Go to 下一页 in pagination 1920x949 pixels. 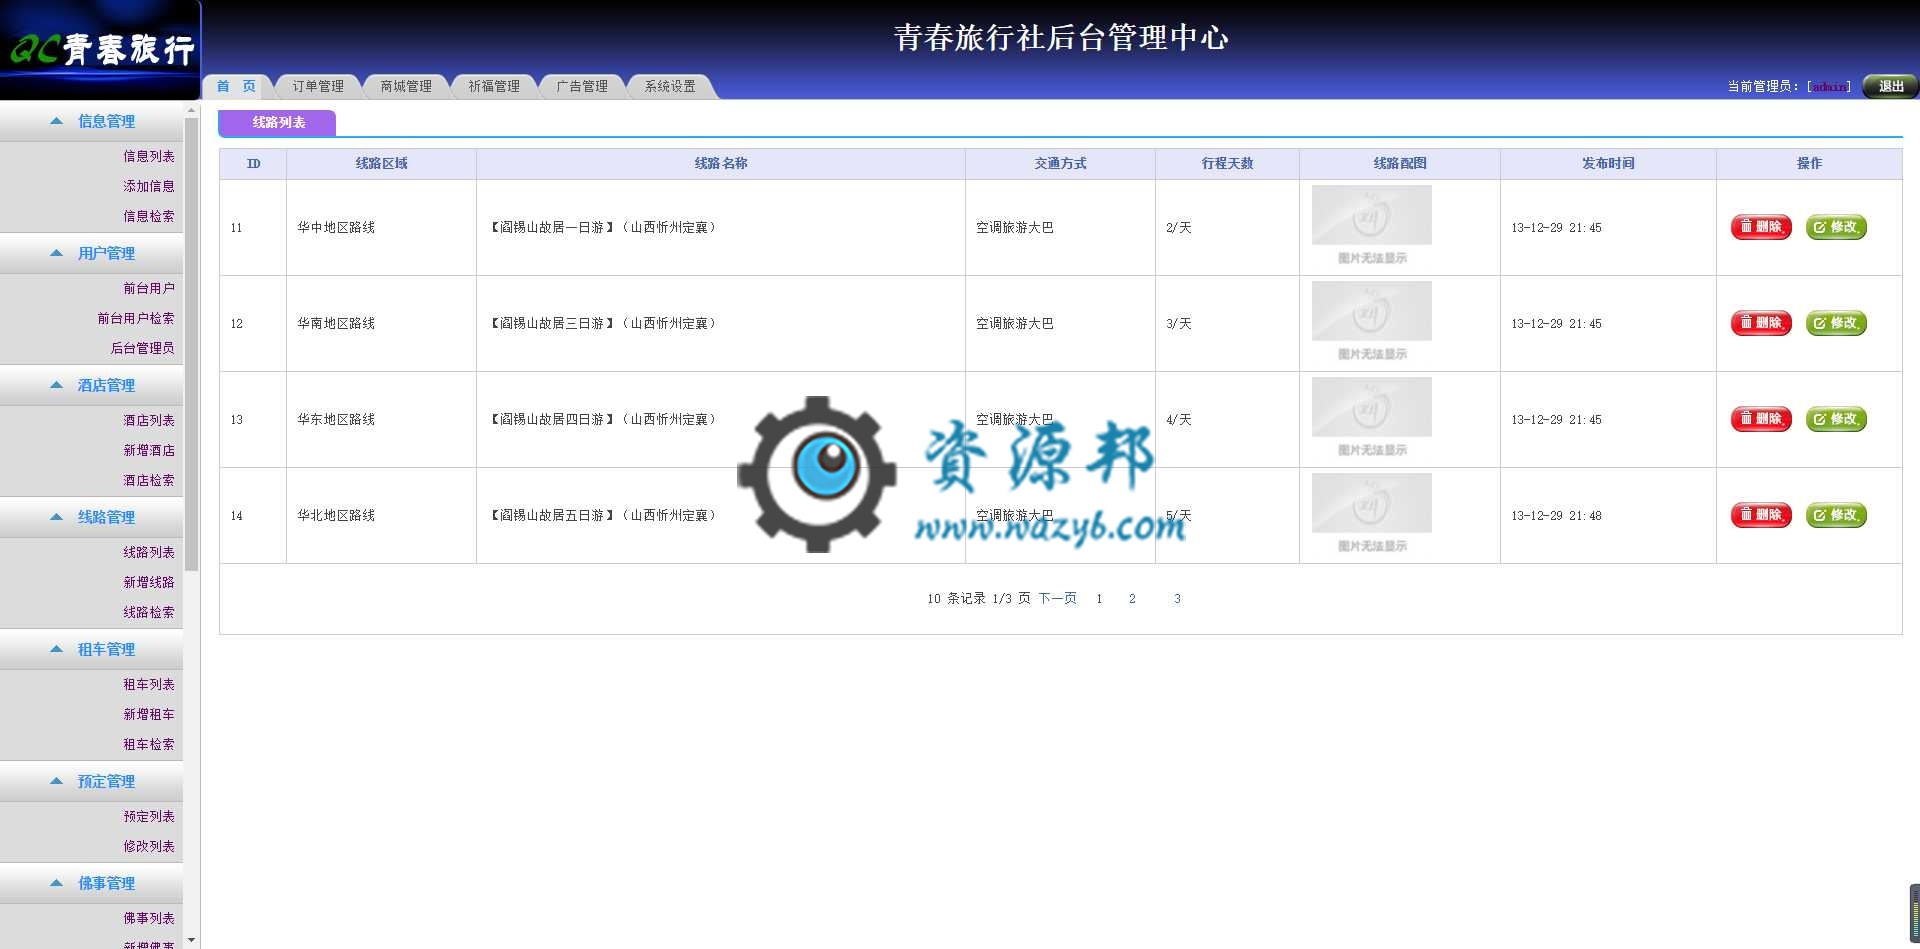(x=1057, y=598)
